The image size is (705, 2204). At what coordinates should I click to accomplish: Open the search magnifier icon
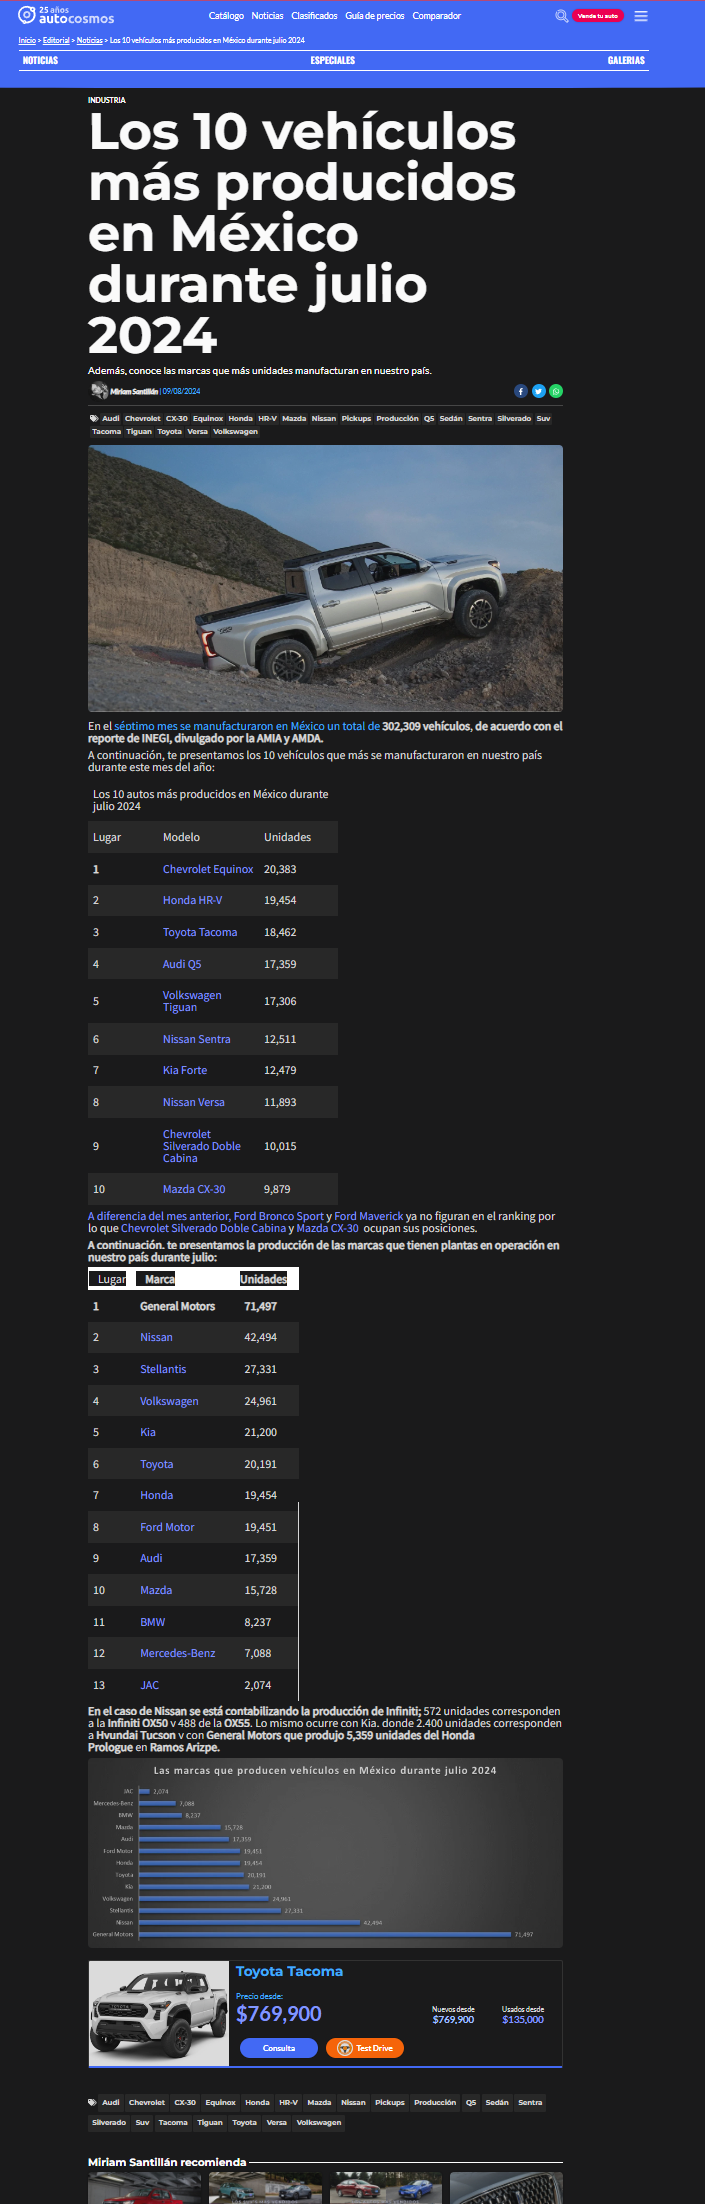click(x=561, y=16)
